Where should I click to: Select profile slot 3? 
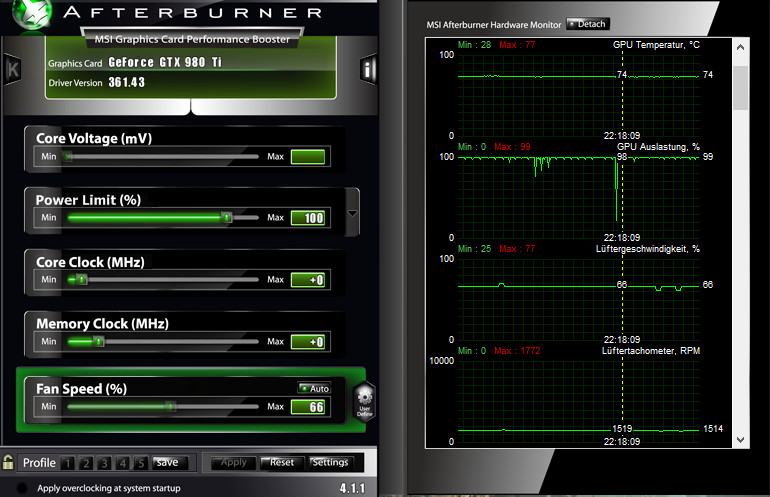[104, 463]
